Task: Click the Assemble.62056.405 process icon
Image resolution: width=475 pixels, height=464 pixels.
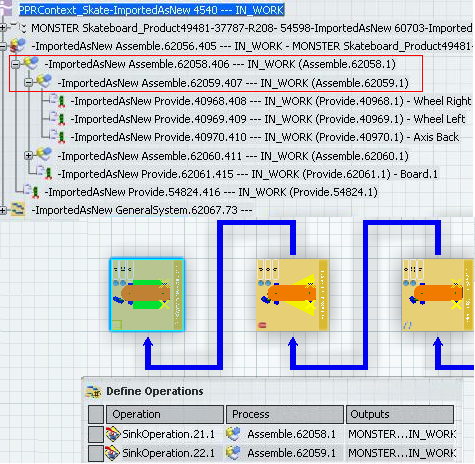Action: 18,46
